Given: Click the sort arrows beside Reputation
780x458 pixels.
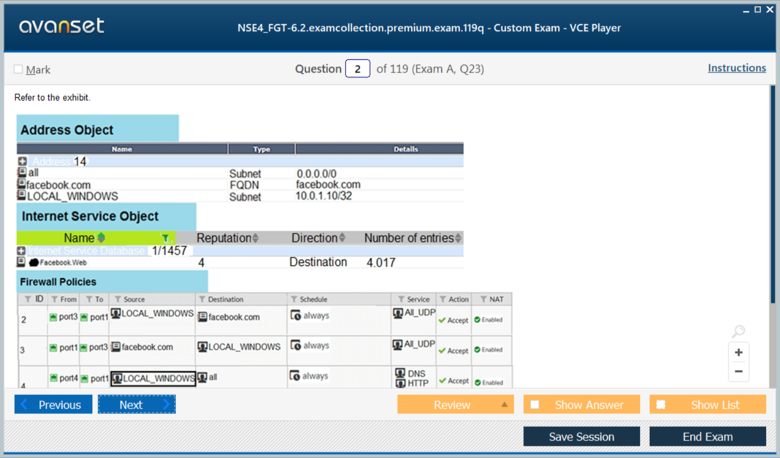Looking at the screenshot, I should click(x=255, y=238).
